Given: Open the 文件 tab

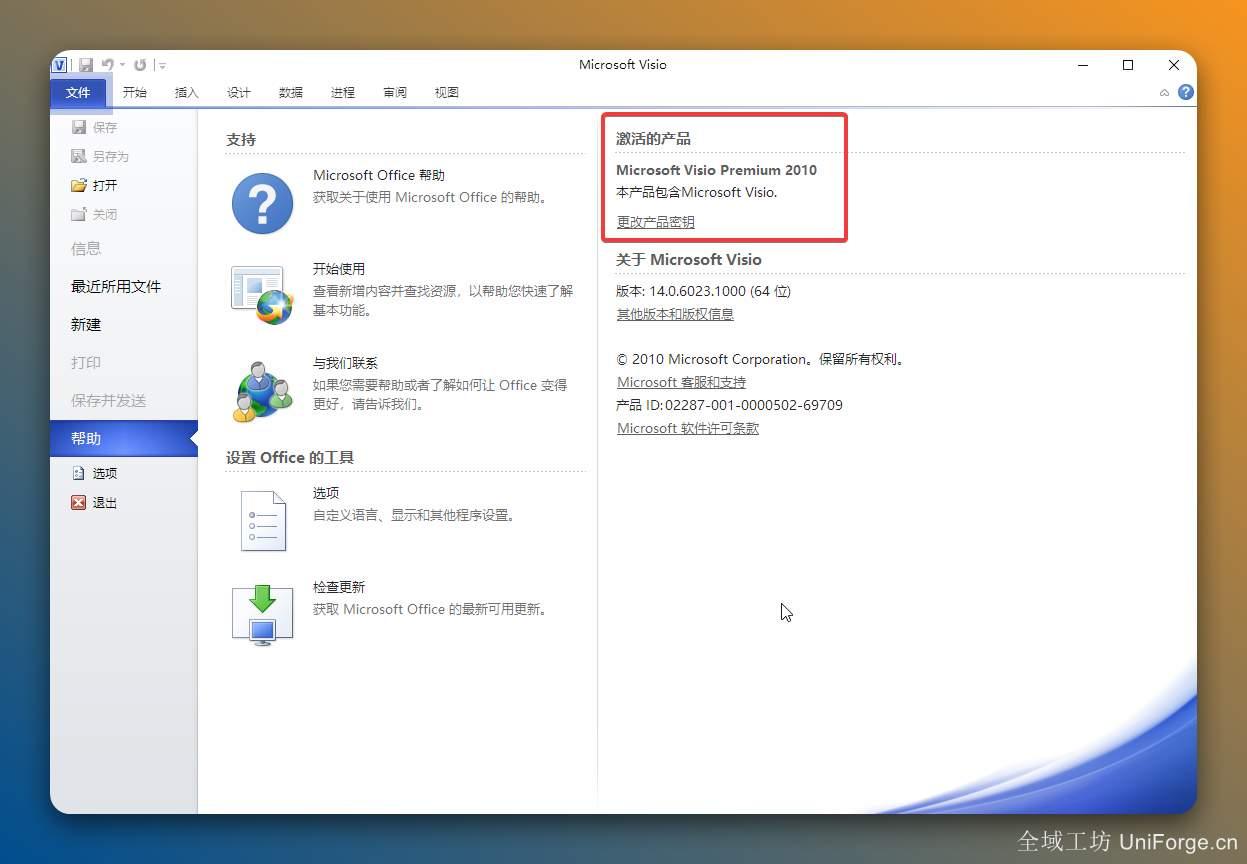Looking at the screenshot, I should click(x=78, y=92).
